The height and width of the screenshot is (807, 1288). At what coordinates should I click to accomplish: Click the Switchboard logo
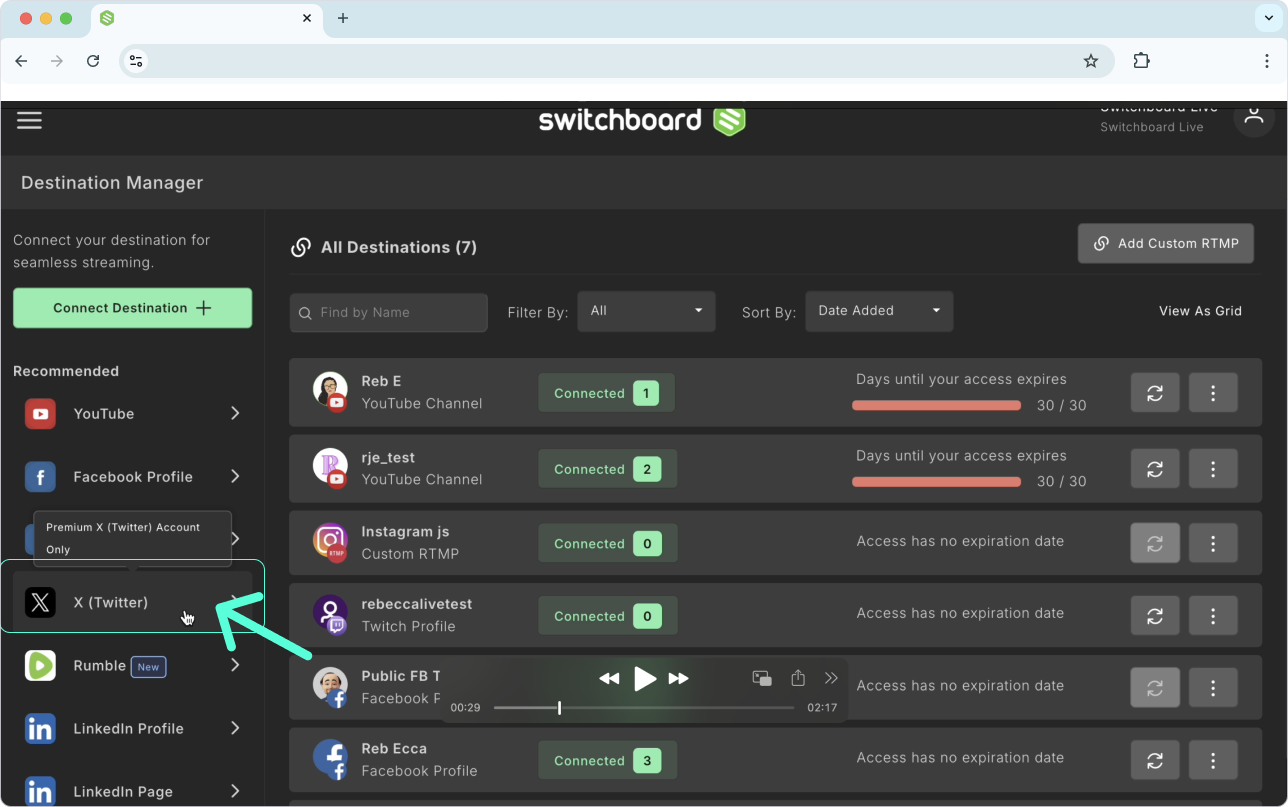tap(642, 120)
